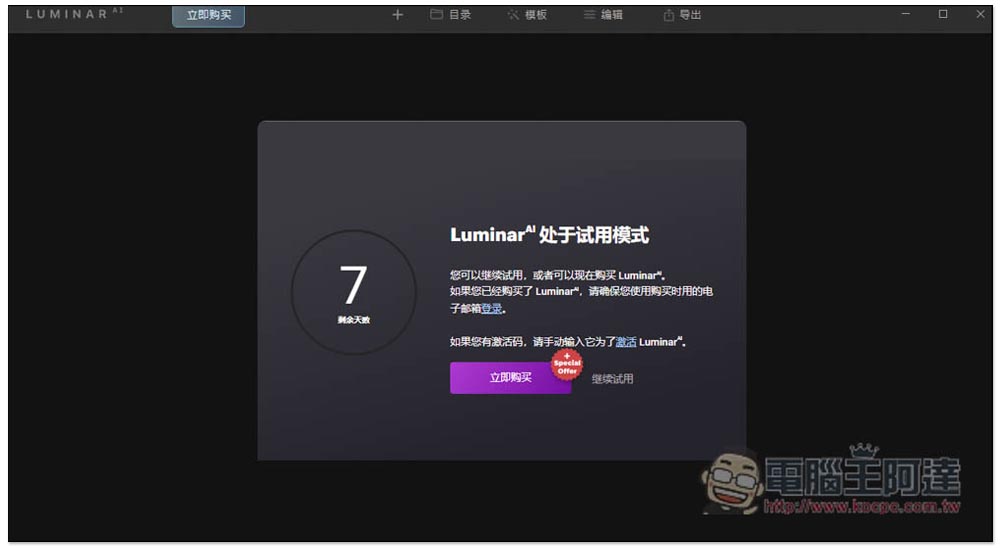The height and width of the screenshot is (548, 1000).
Task: Close the Luminar AI window
Action: click(980, 14)
